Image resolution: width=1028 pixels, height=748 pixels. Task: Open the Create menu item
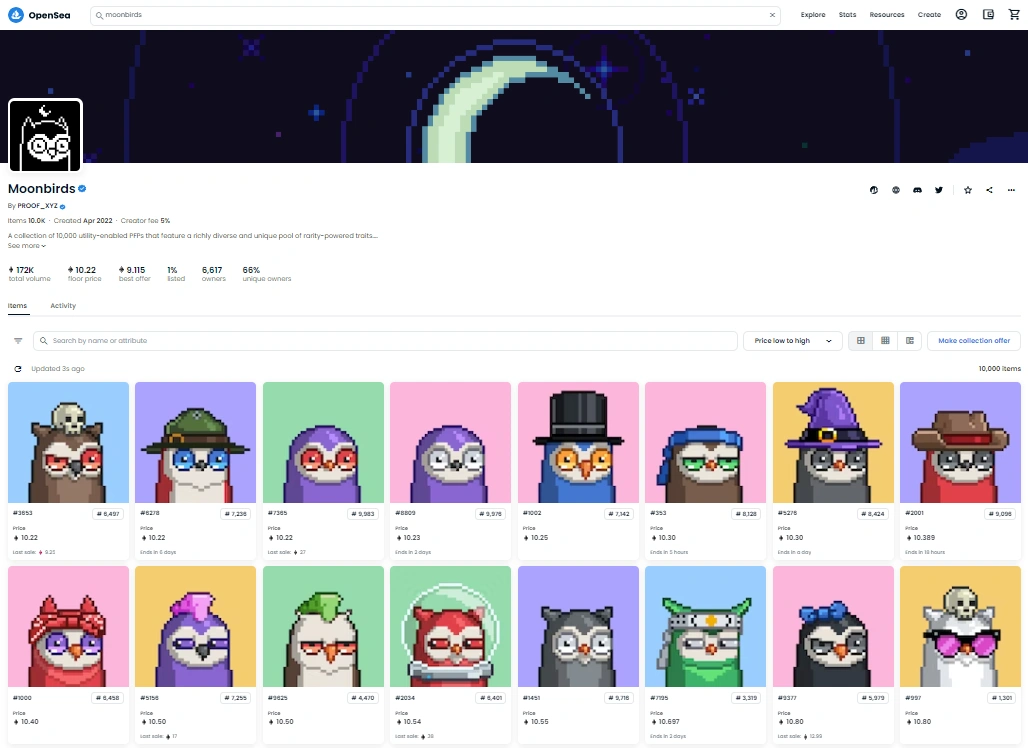929,14
